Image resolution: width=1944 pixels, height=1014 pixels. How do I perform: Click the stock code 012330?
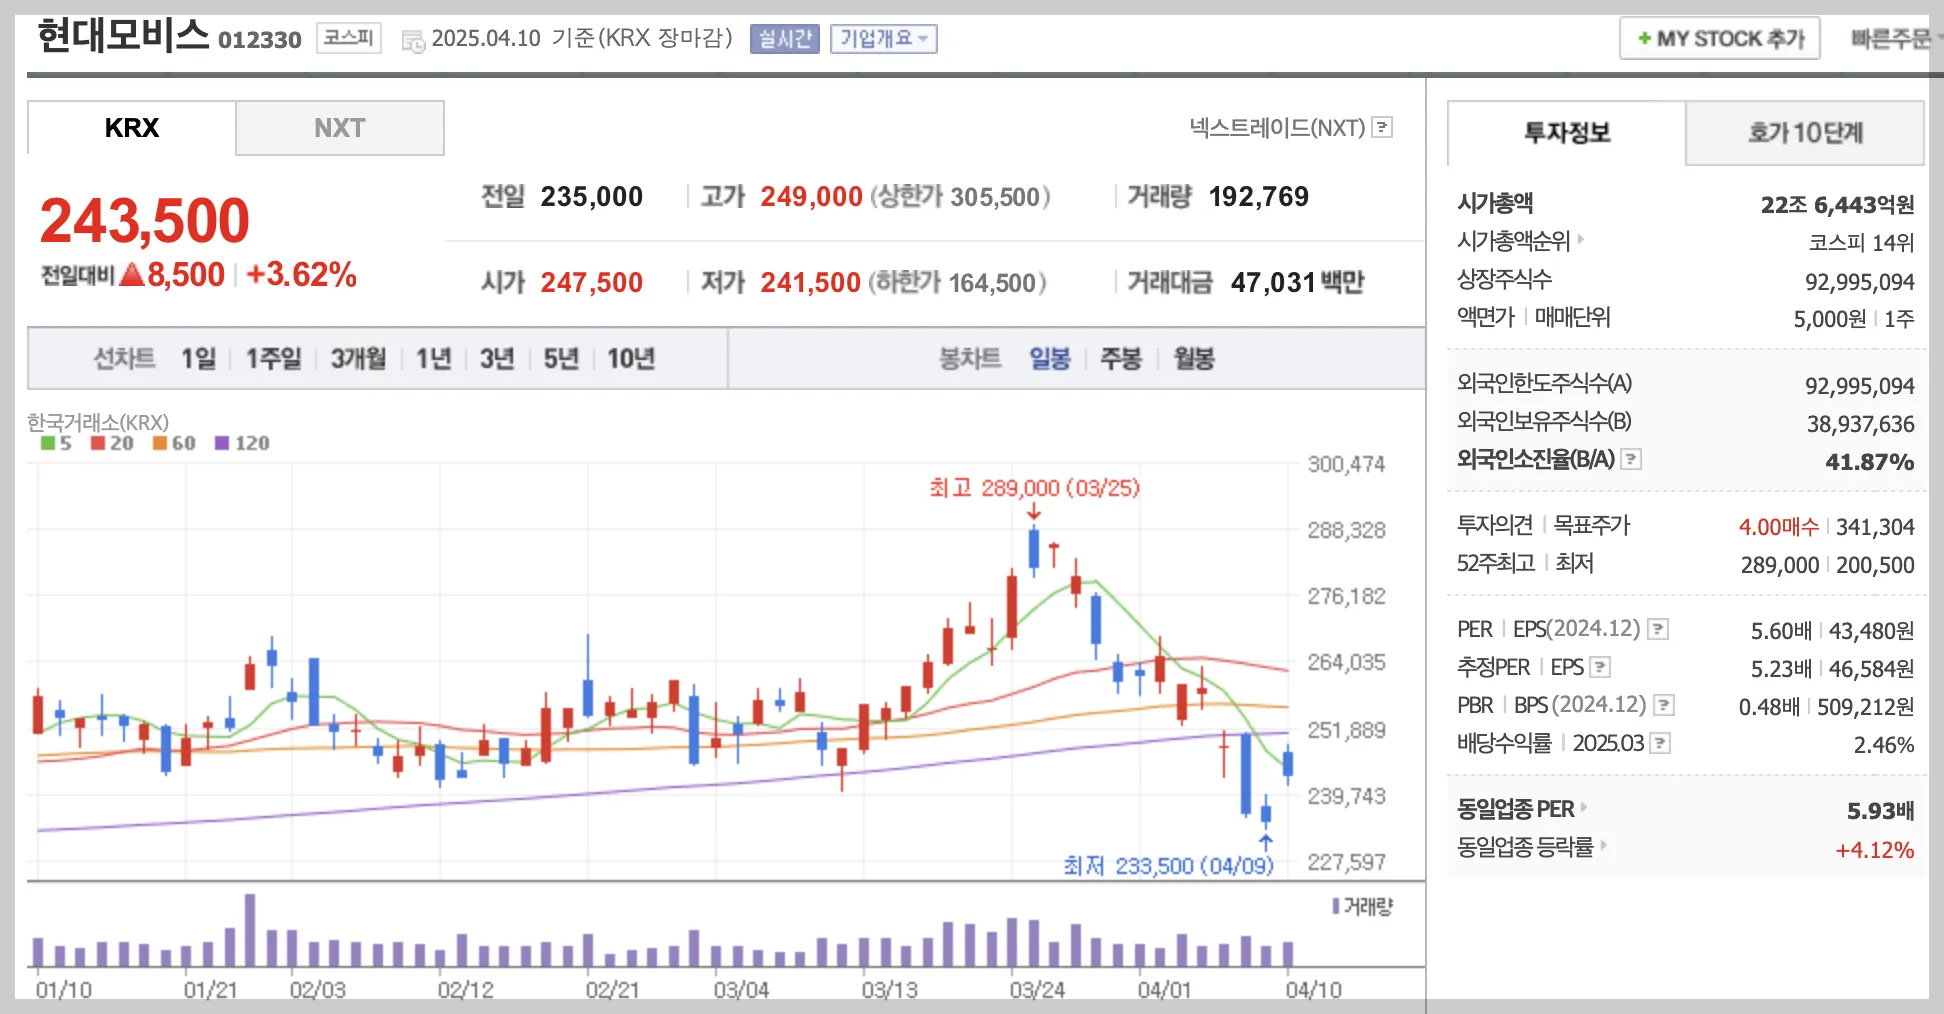260,39
